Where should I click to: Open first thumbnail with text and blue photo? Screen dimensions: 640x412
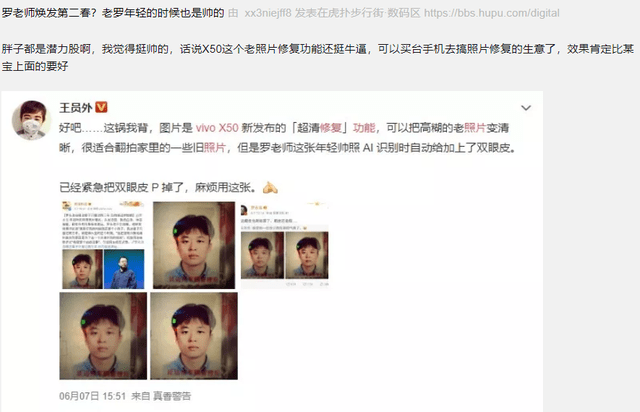103,245
